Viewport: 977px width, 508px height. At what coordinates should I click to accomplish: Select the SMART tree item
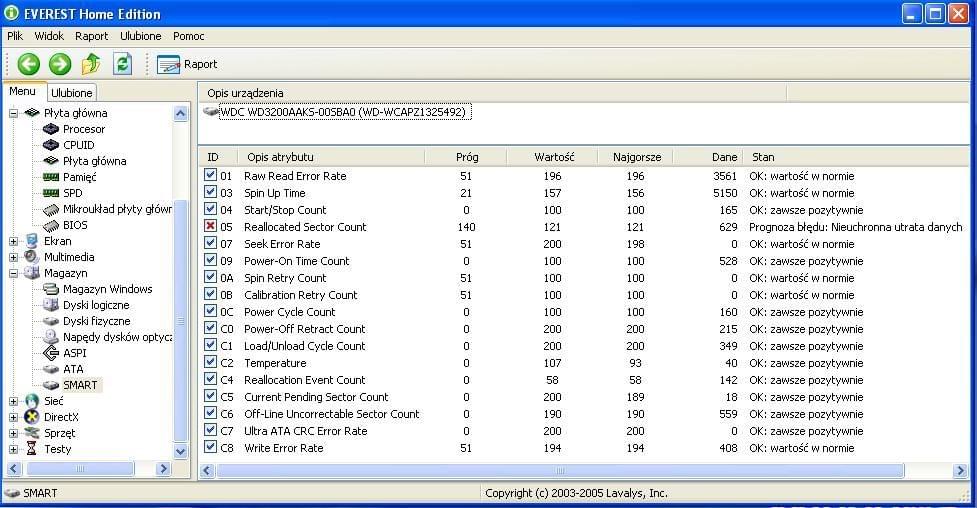coord(80,385)
